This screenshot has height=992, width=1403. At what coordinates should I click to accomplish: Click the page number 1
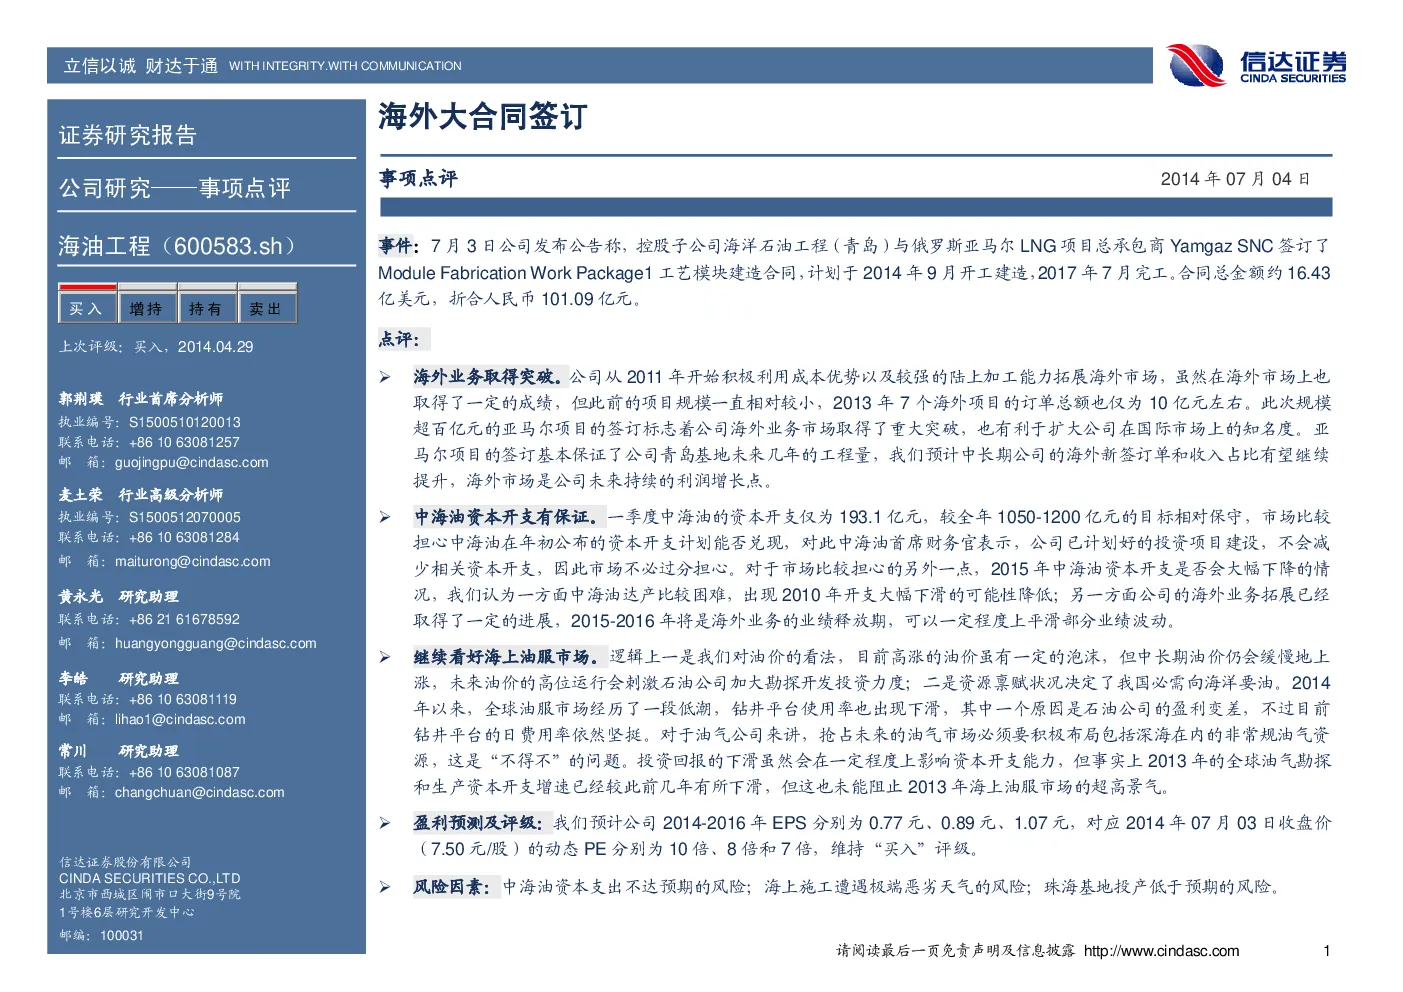click(x=1327, y=951)
